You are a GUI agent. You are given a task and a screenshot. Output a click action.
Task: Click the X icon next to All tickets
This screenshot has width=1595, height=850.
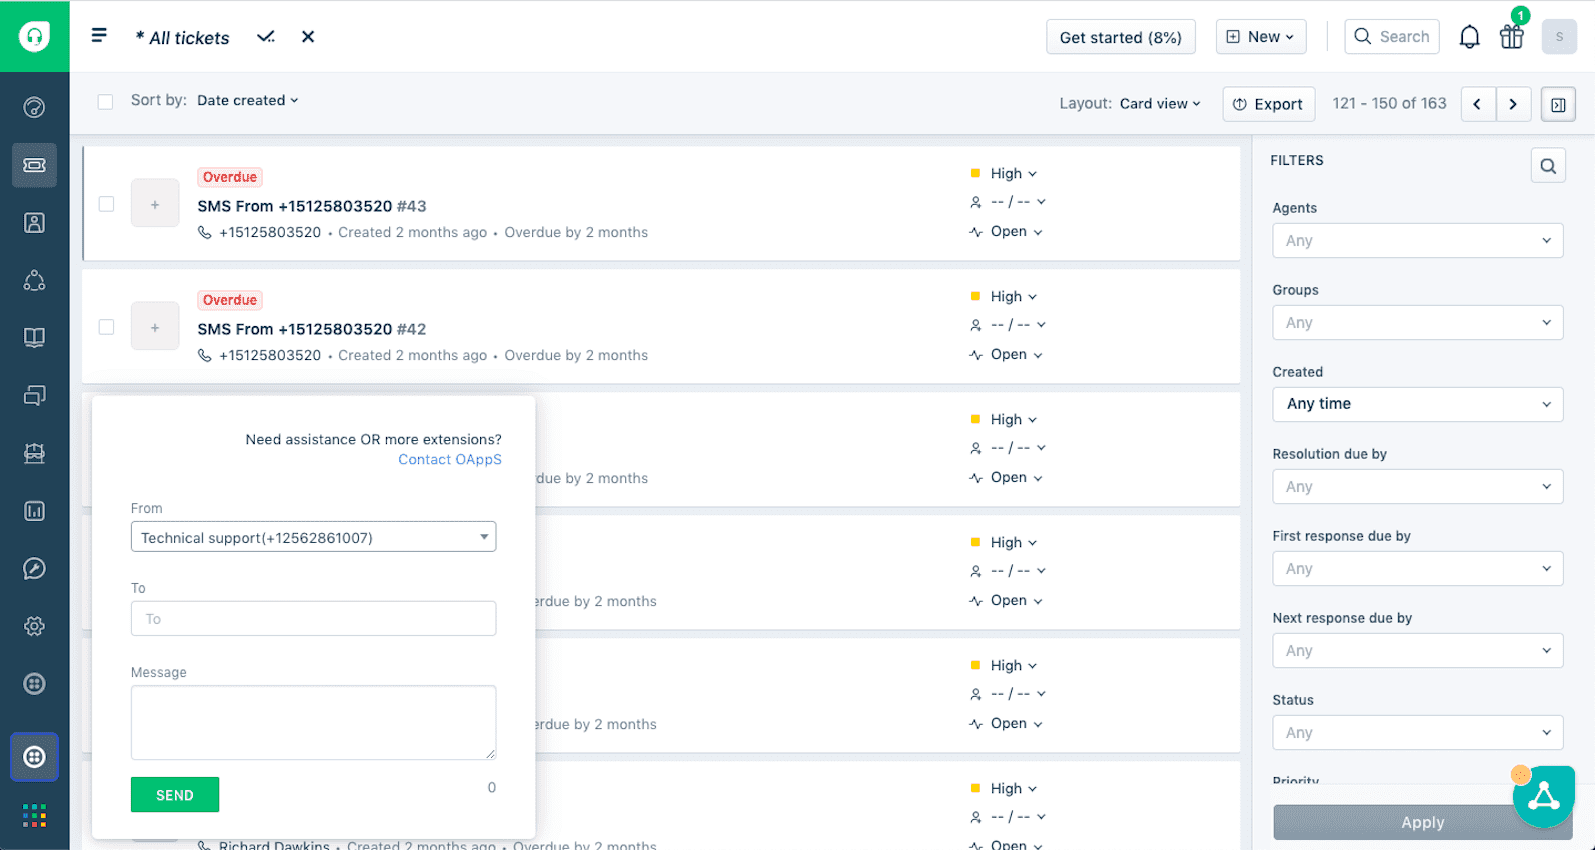pyautogui.click(x=308, y=37)
